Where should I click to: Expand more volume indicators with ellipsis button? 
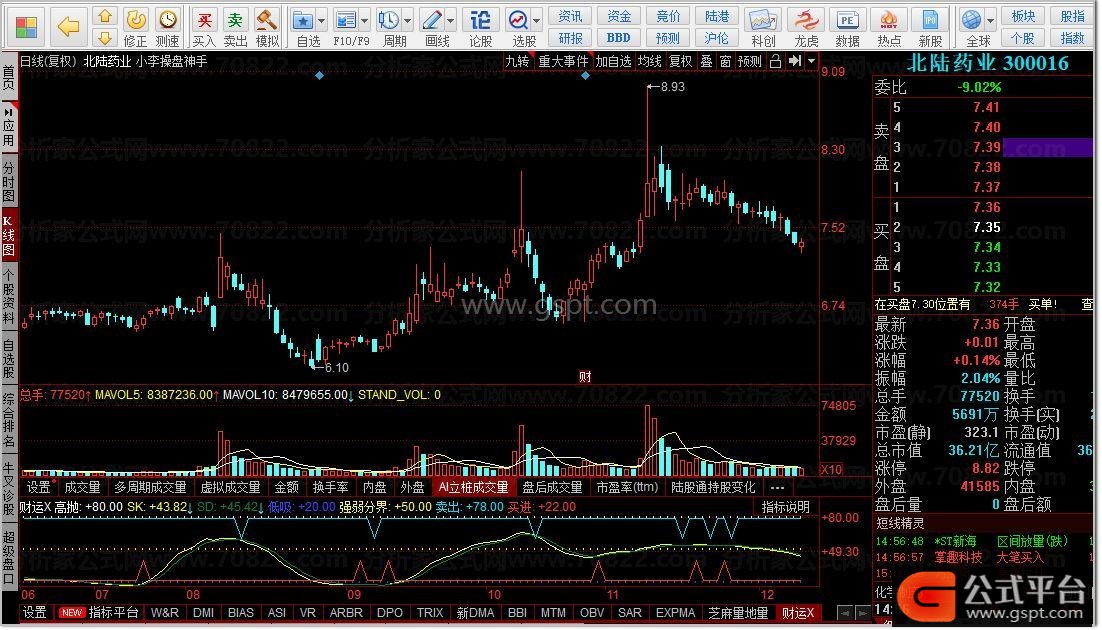(777, 487)
